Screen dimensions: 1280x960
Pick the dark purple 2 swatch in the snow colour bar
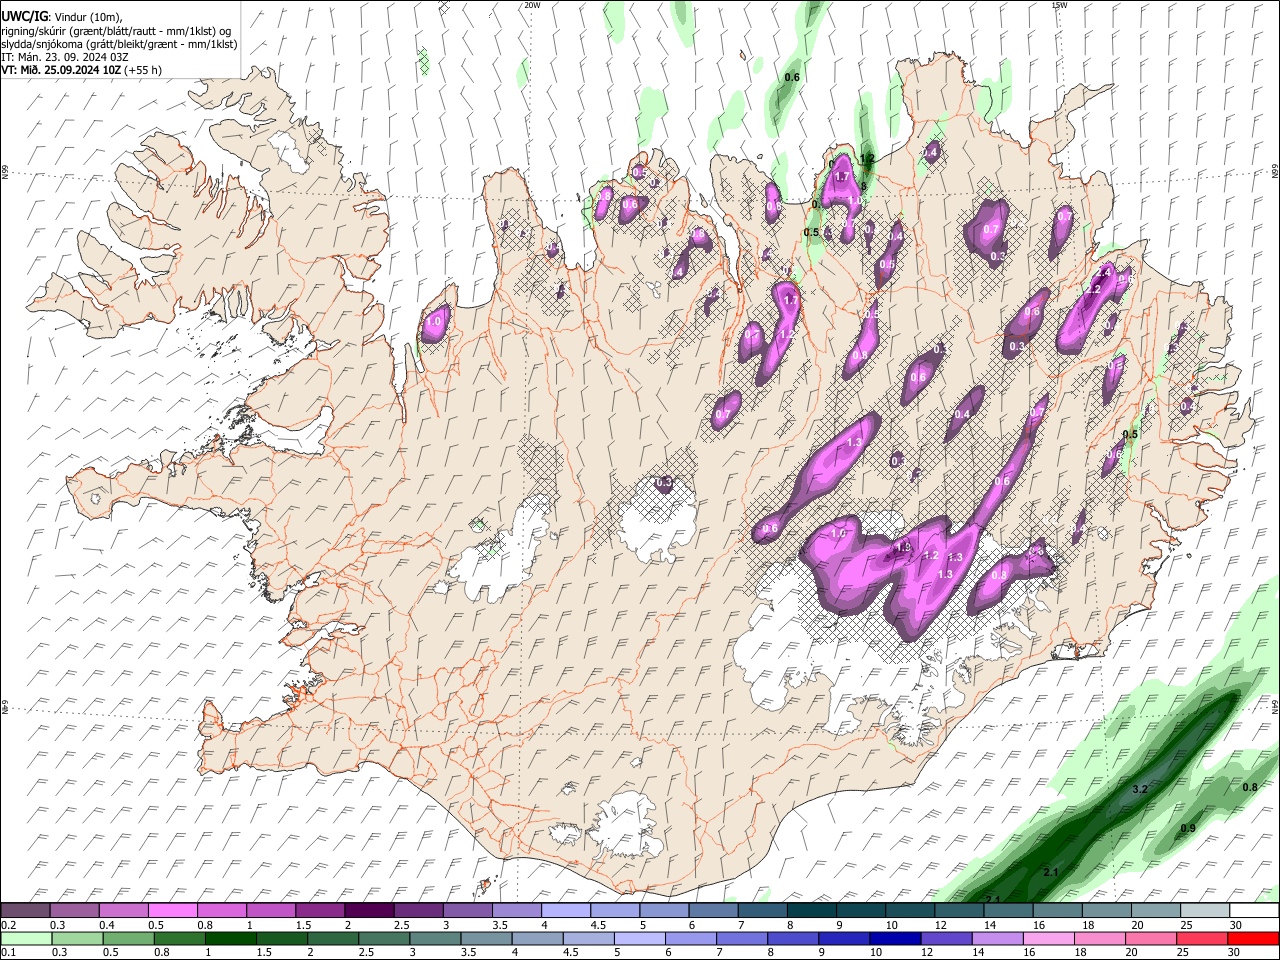(368, 911)
